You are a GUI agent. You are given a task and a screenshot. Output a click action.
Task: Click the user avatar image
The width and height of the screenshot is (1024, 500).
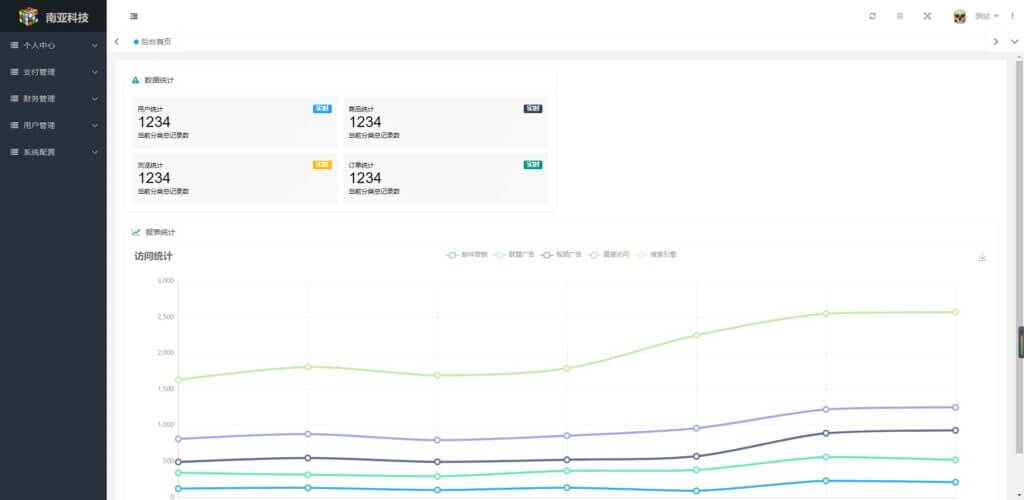[959, 16]
